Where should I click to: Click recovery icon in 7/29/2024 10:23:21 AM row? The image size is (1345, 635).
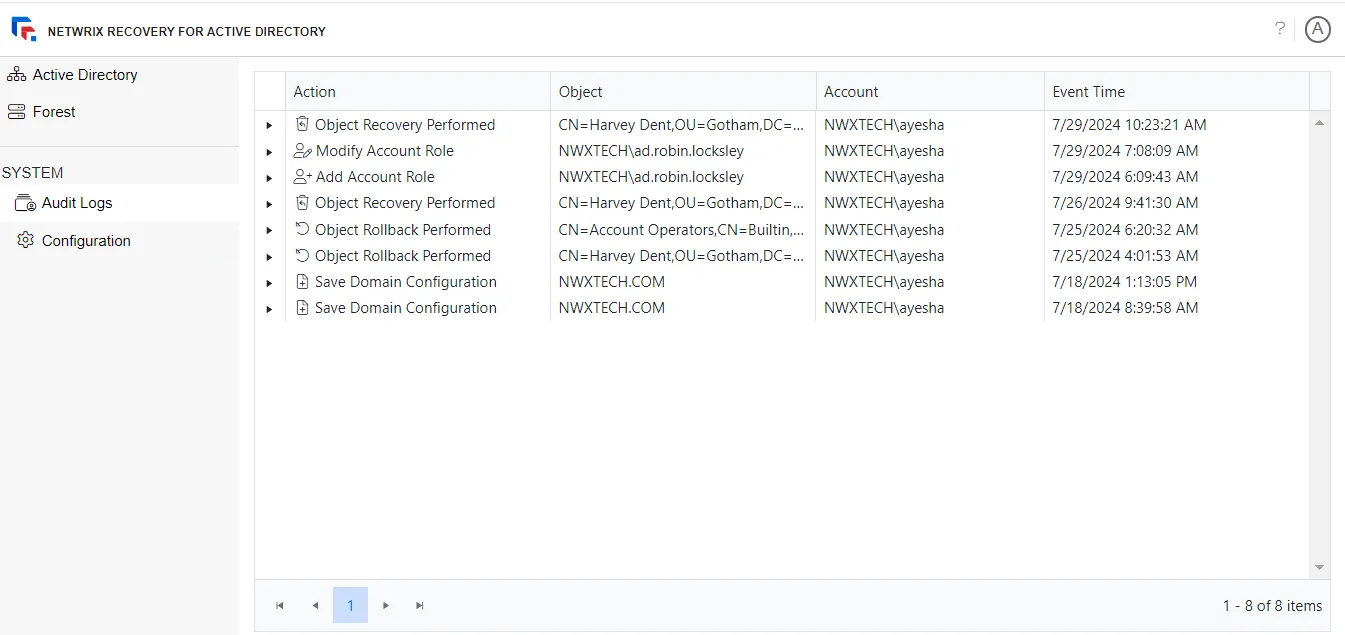coord(302,124)
